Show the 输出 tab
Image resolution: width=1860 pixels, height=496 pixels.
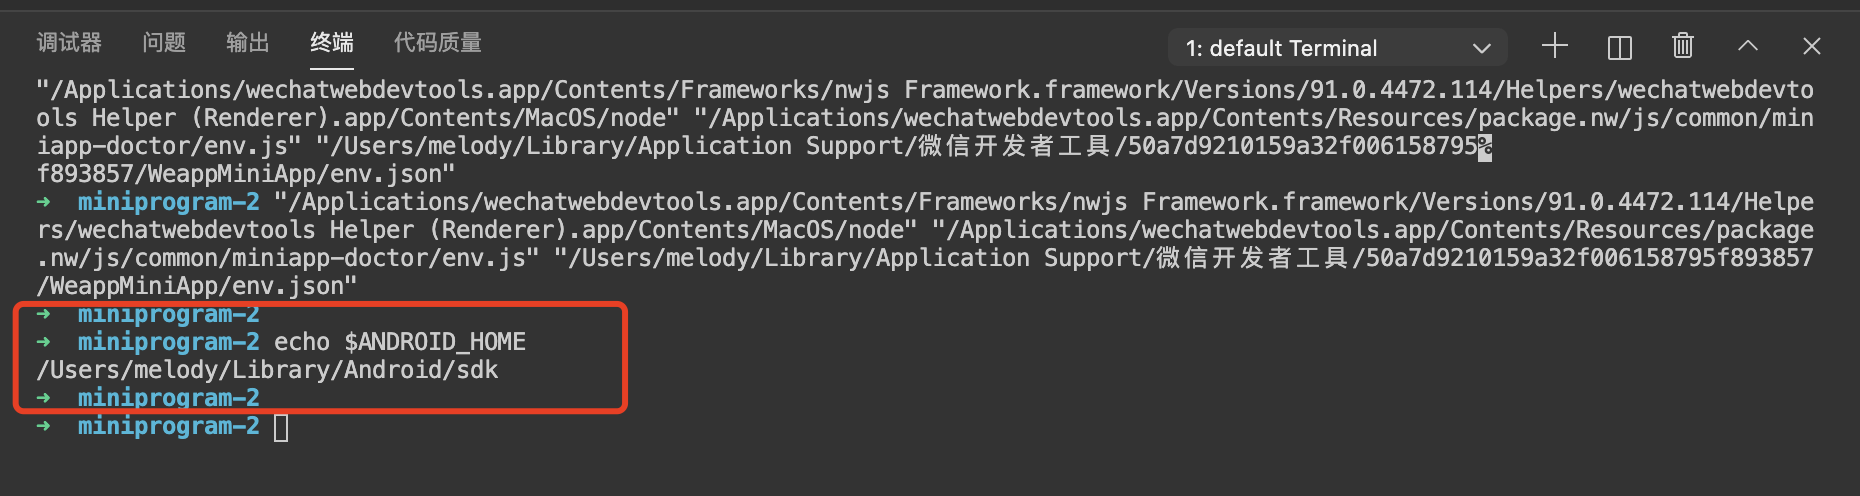(x=248, y=42)
